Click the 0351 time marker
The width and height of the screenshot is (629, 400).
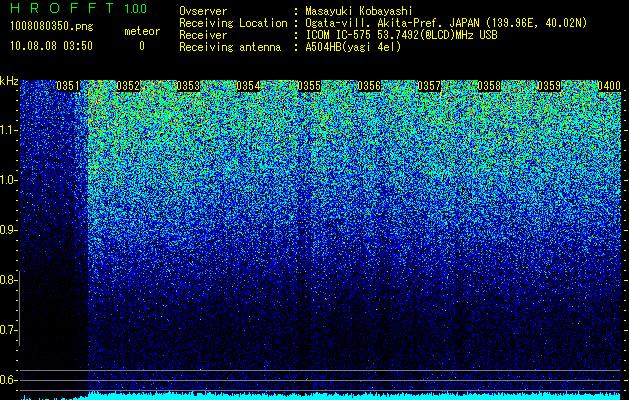68,86
